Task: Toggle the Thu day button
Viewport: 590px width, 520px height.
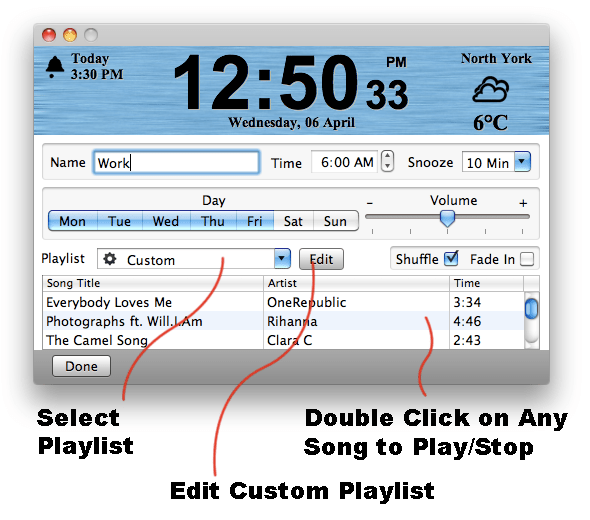Action: tap(213, 221)
